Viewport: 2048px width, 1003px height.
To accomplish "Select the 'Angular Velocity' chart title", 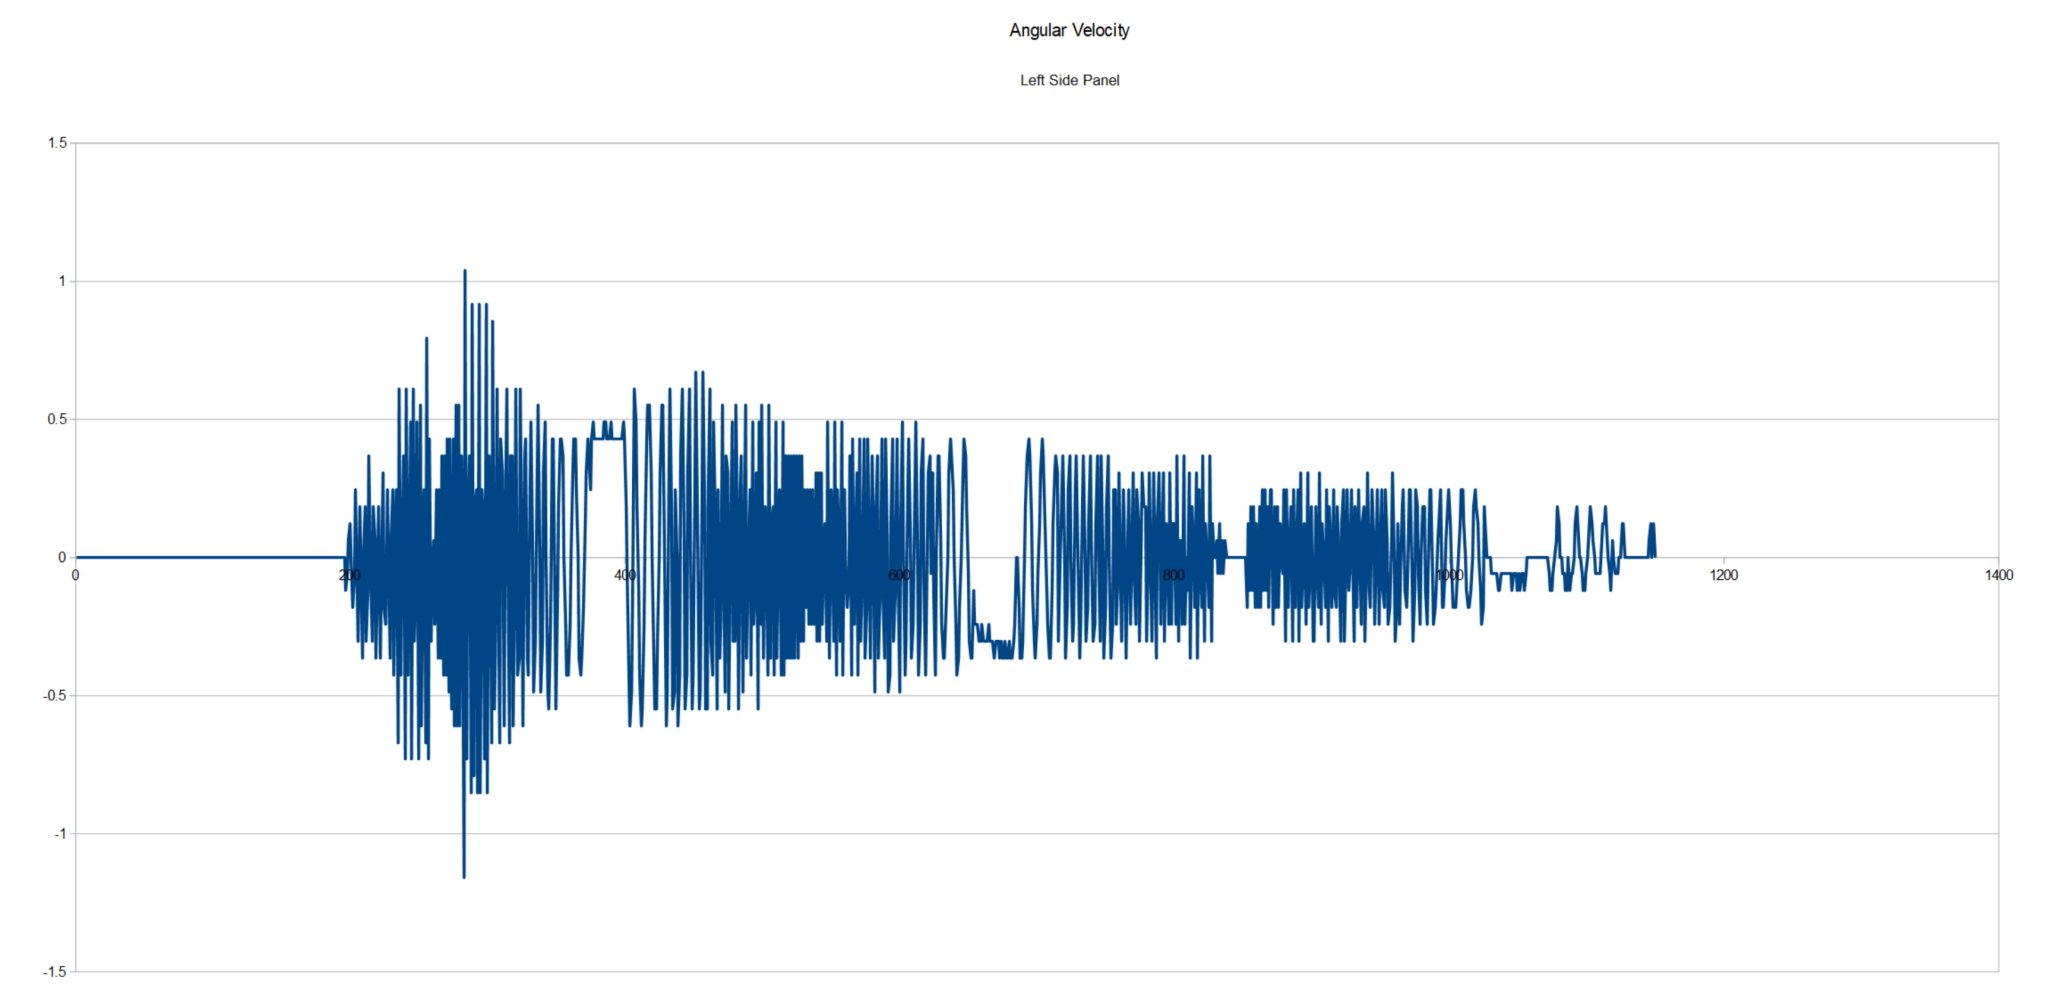I will (1069, 30).
